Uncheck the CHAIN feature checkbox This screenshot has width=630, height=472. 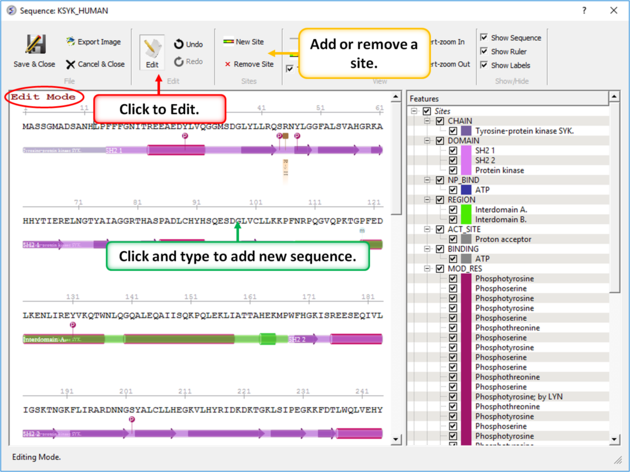tap(440, 121)
